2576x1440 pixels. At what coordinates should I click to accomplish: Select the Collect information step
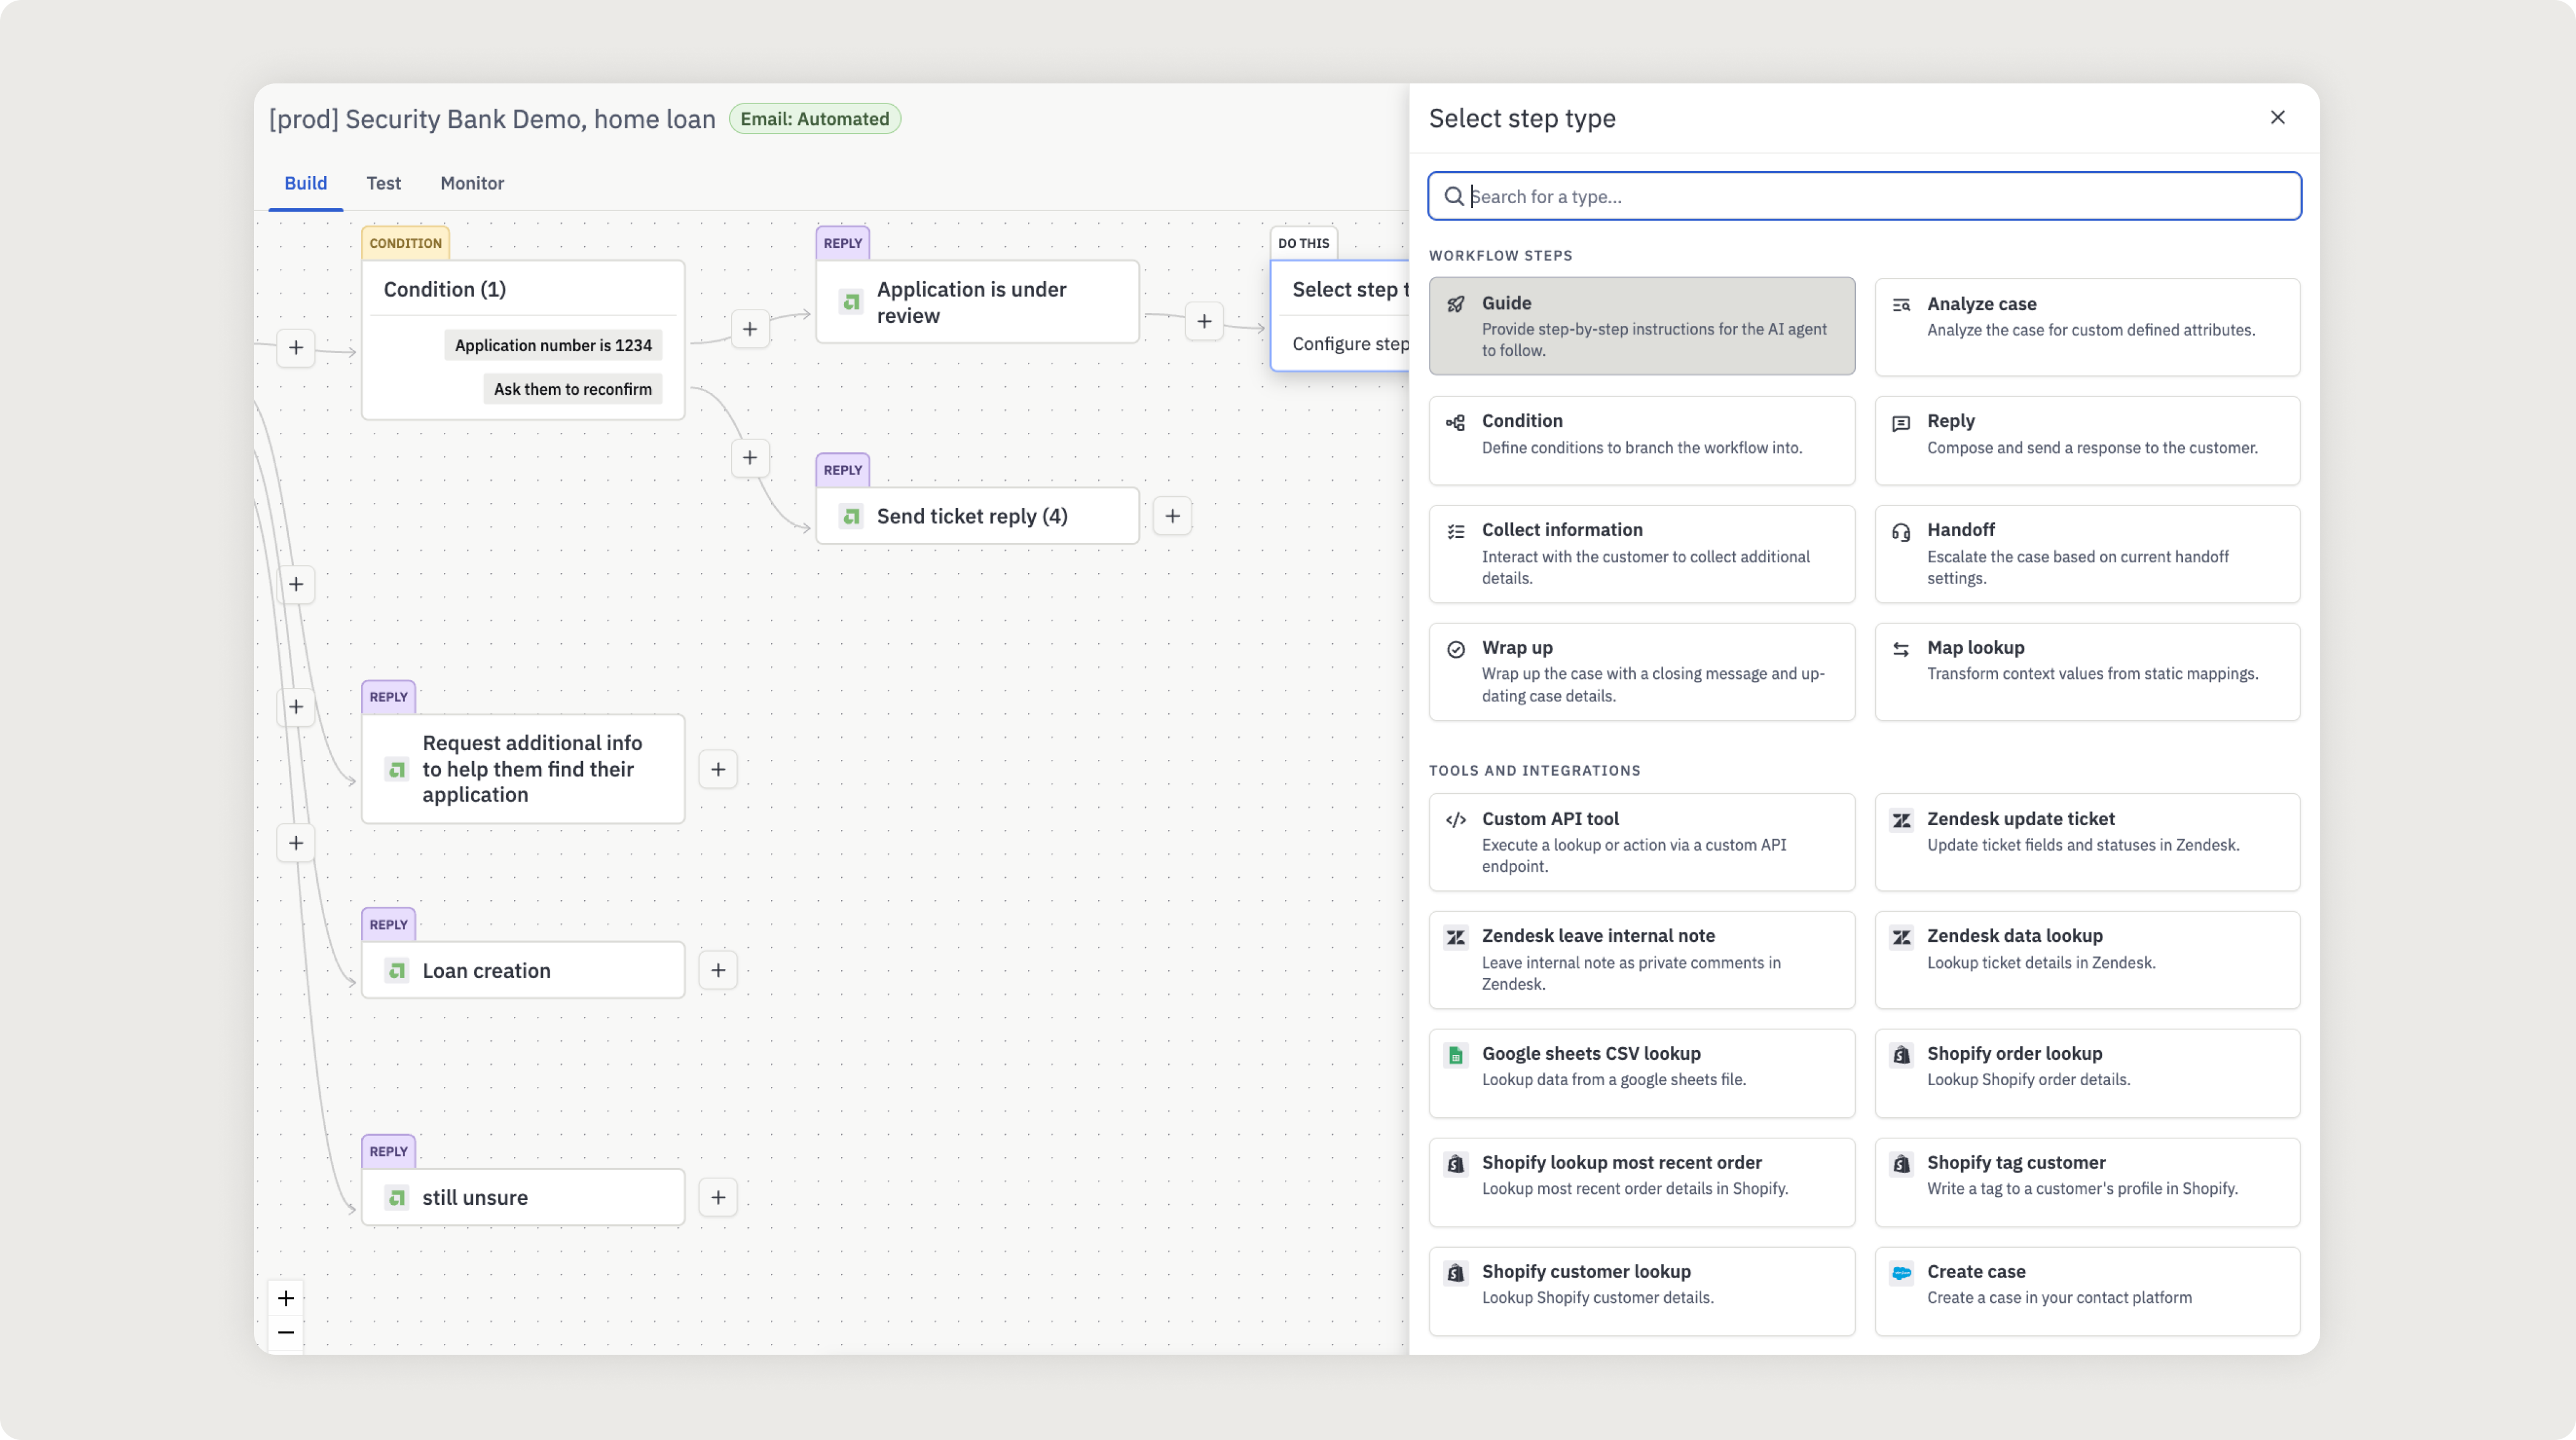[1641, 553]
